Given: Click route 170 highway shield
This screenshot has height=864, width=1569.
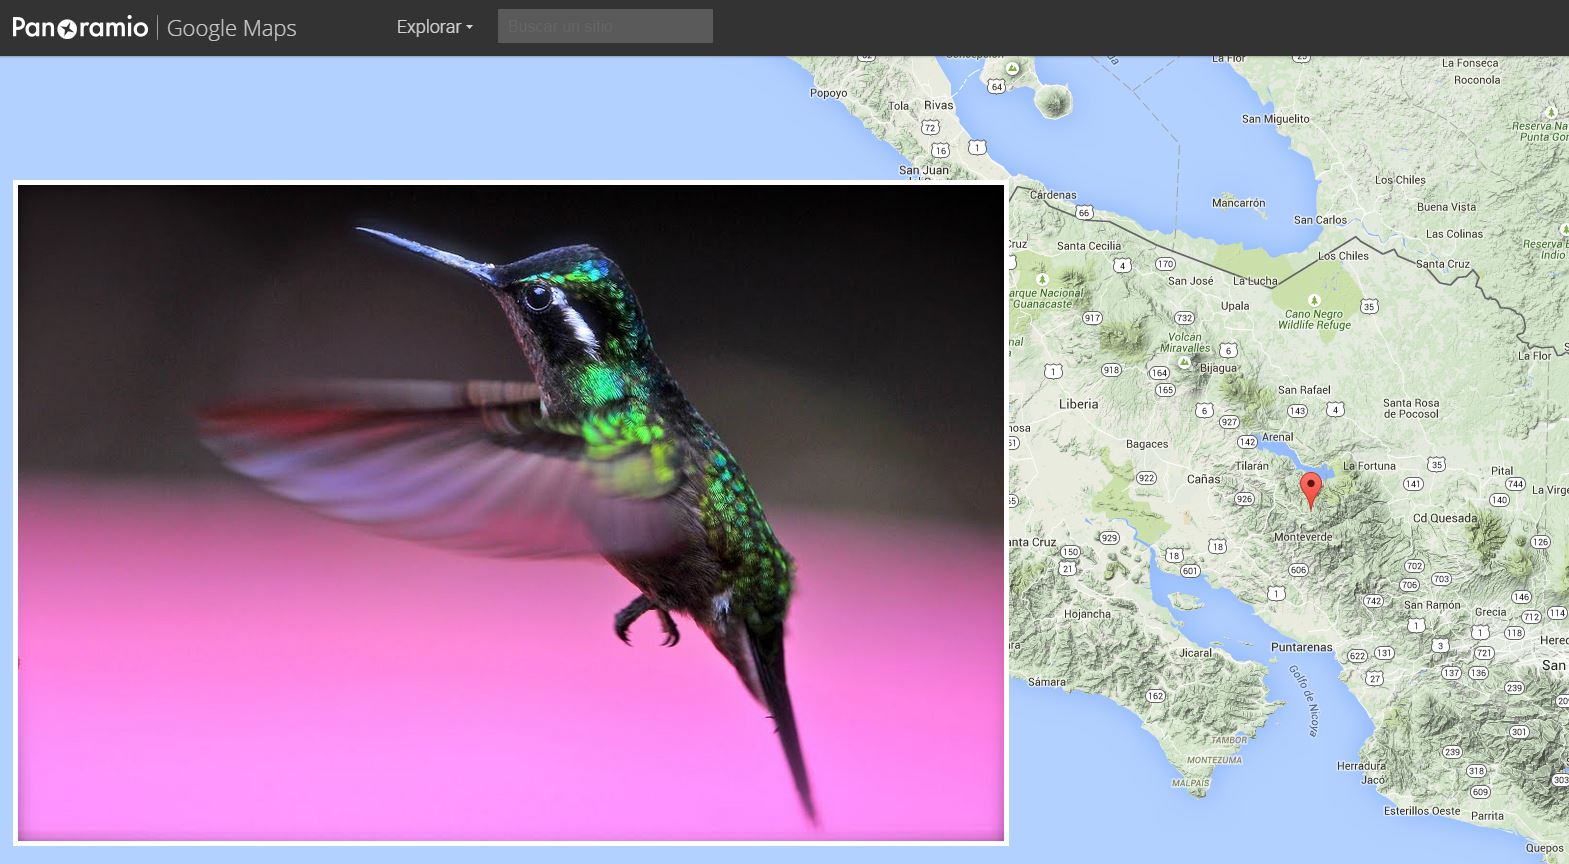Looking at the screenshot, I should 1165,264.
